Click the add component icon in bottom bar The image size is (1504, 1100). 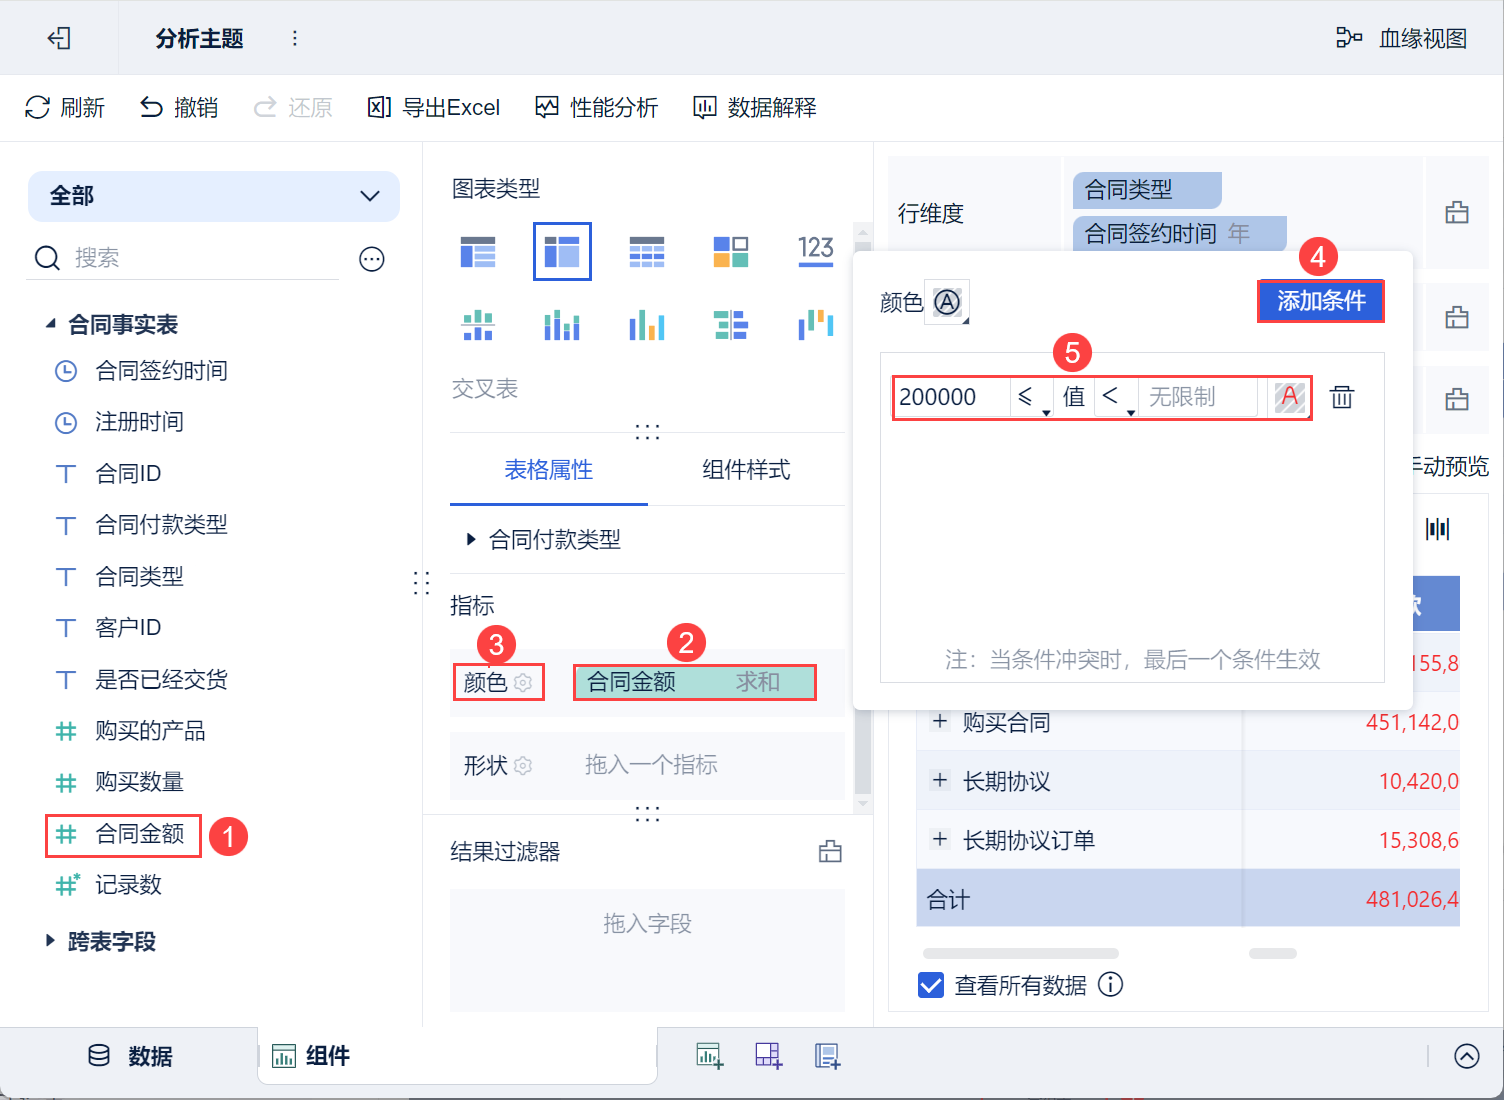pyautogui.click(x=710, y=1056)
